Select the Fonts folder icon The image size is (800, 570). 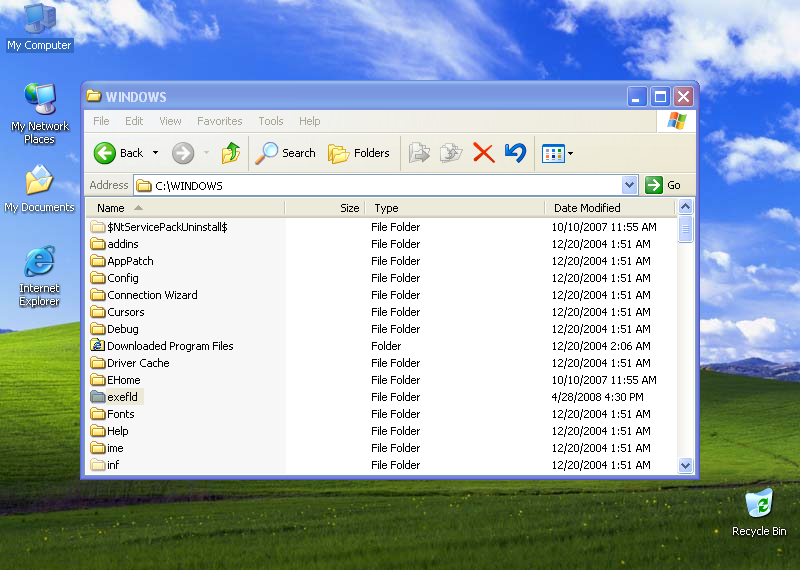(x=97, y=413)
